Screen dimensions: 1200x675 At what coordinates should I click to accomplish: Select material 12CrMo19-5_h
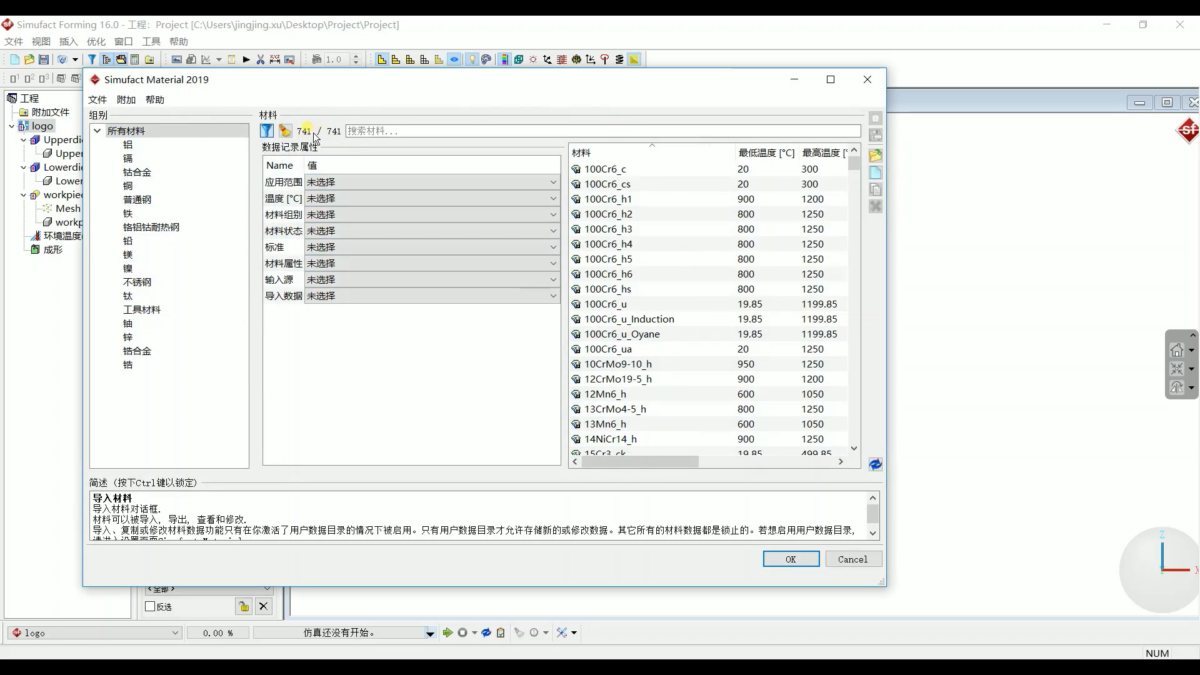coord(618,379)
